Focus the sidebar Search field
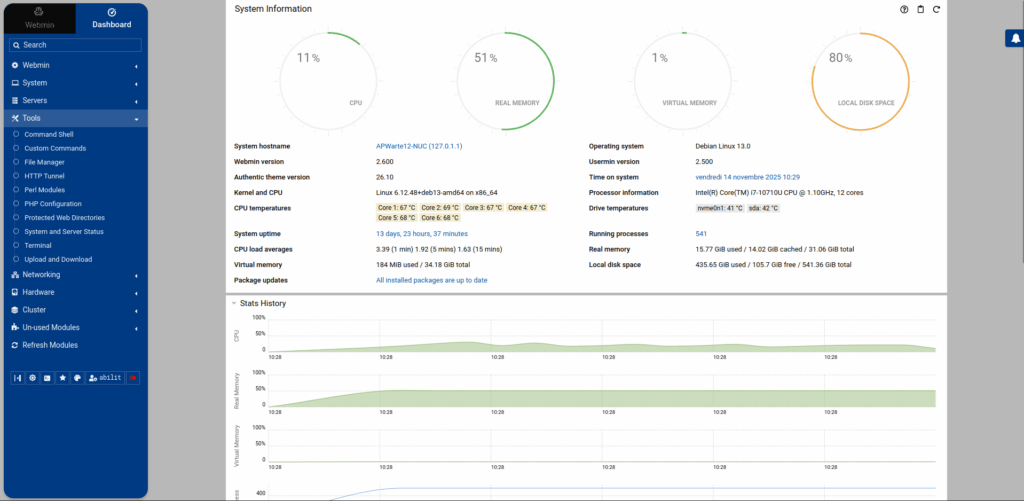The image size is (1024, 501). (75, 45)
